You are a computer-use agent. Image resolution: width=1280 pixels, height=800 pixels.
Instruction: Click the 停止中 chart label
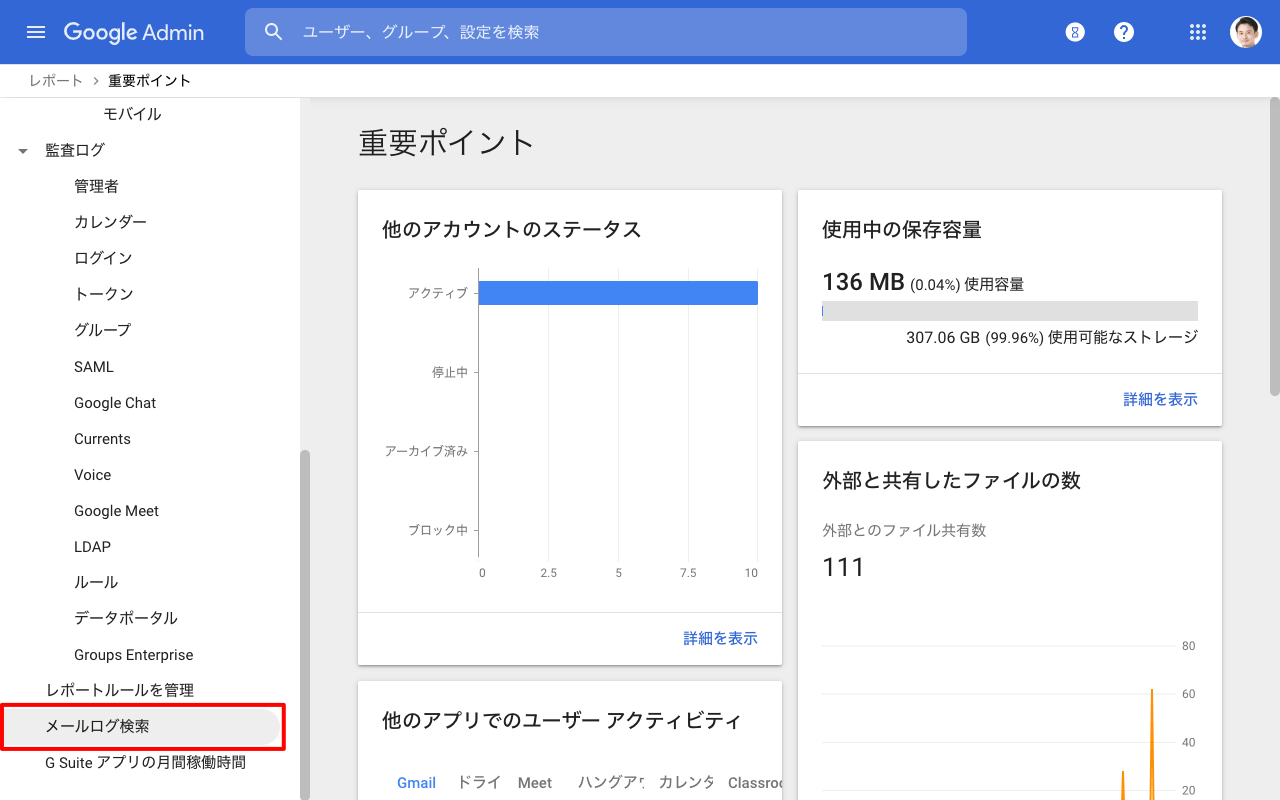tap(450, 372)
